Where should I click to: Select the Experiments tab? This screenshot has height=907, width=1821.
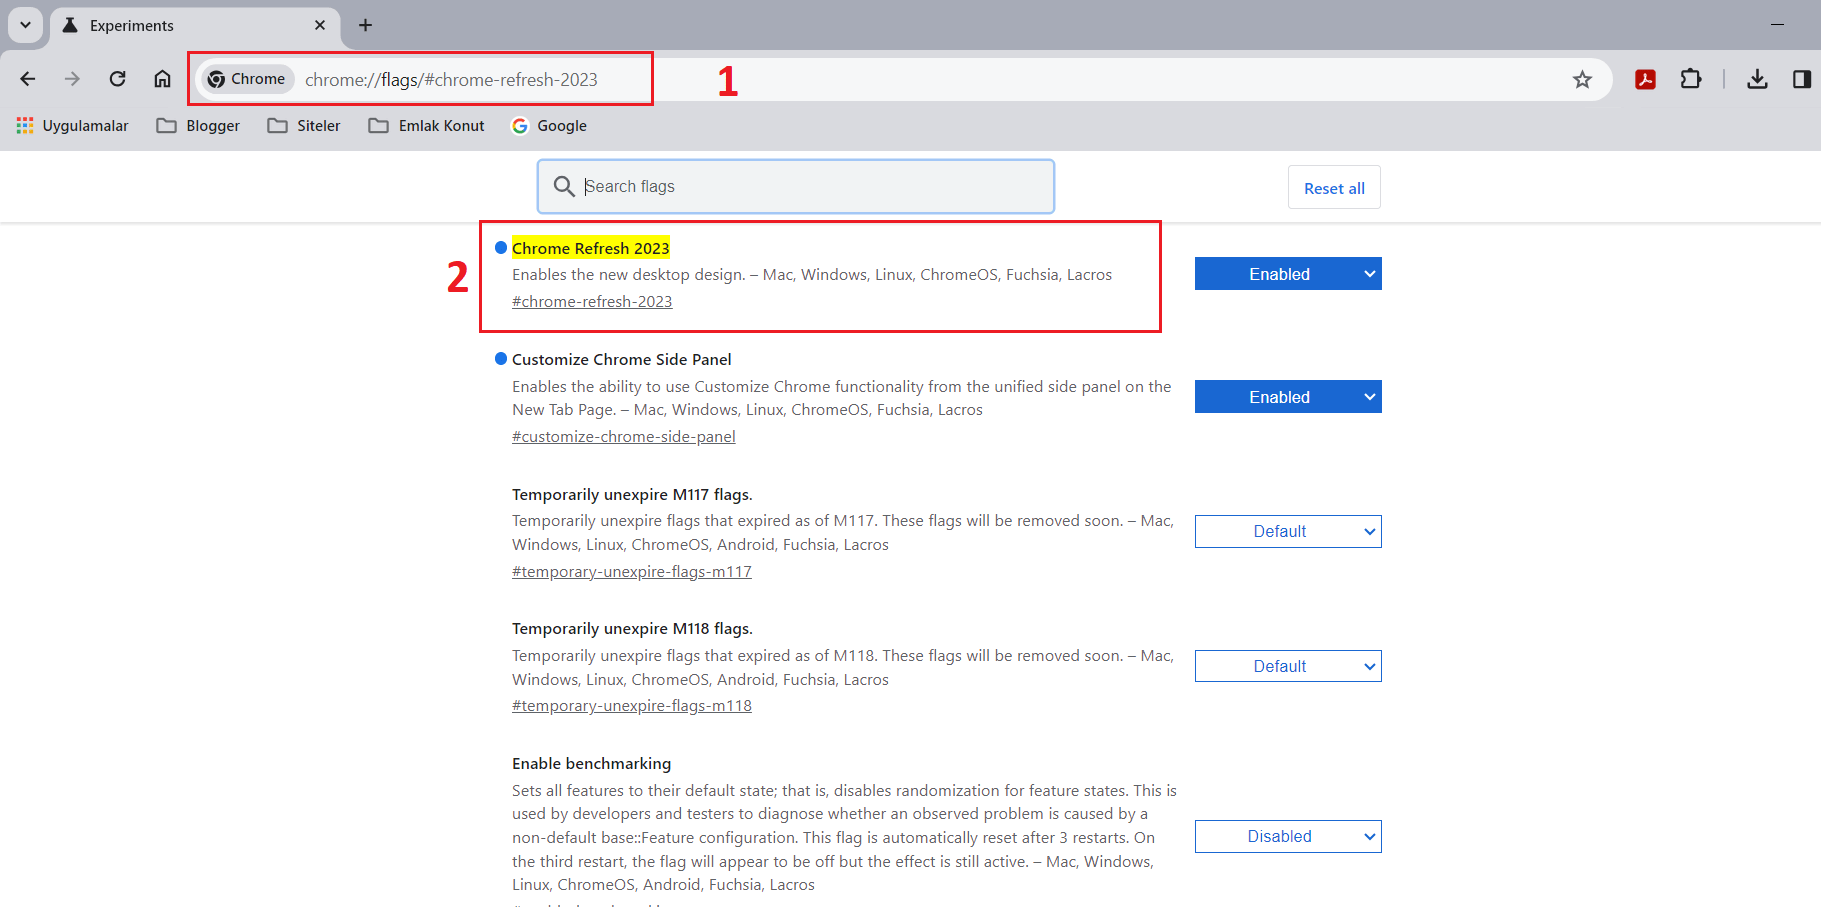(195, 26)
